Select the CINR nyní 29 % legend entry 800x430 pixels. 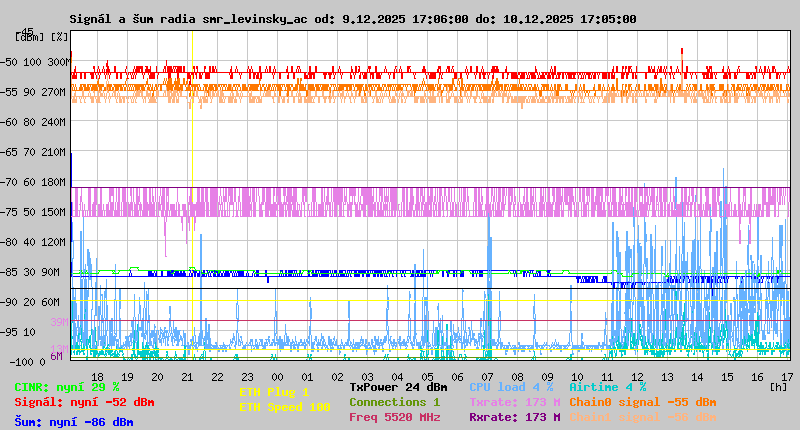(66, 387)
